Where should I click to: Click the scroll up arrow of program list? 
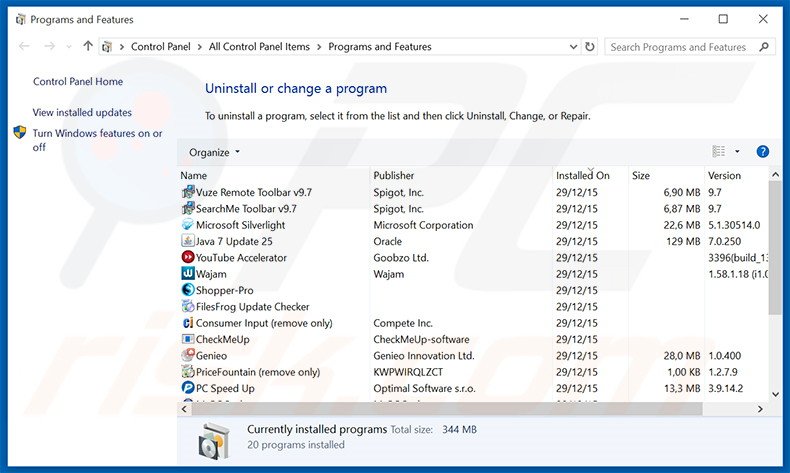click(775, 175)
